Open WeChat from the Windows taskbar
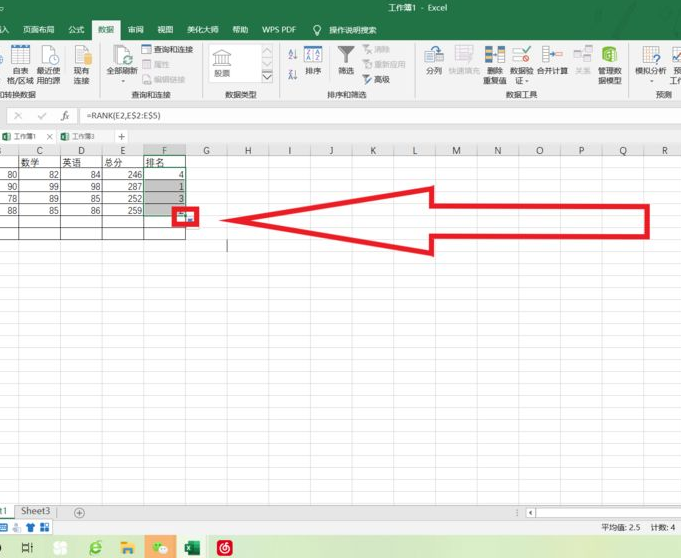This screenshot has height=558, width=681. [160, 547]
